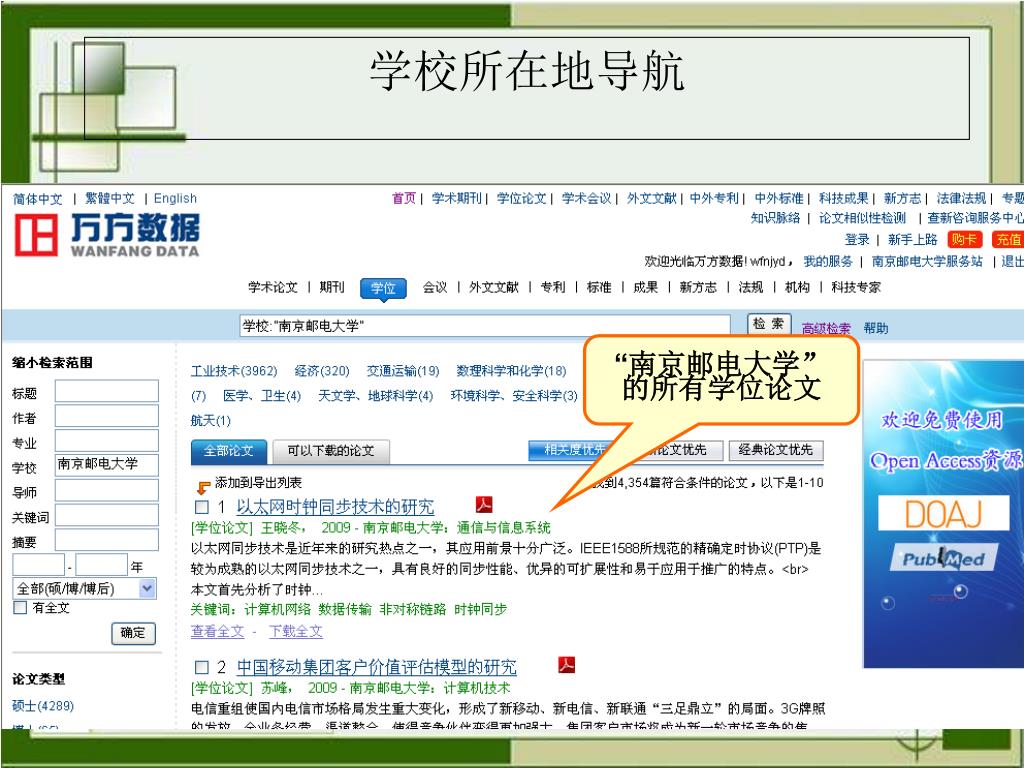The width and height of the screenshot is (1024, 768).
Task: Click the PubMed banner logo
Action: [x=943, y=558]
